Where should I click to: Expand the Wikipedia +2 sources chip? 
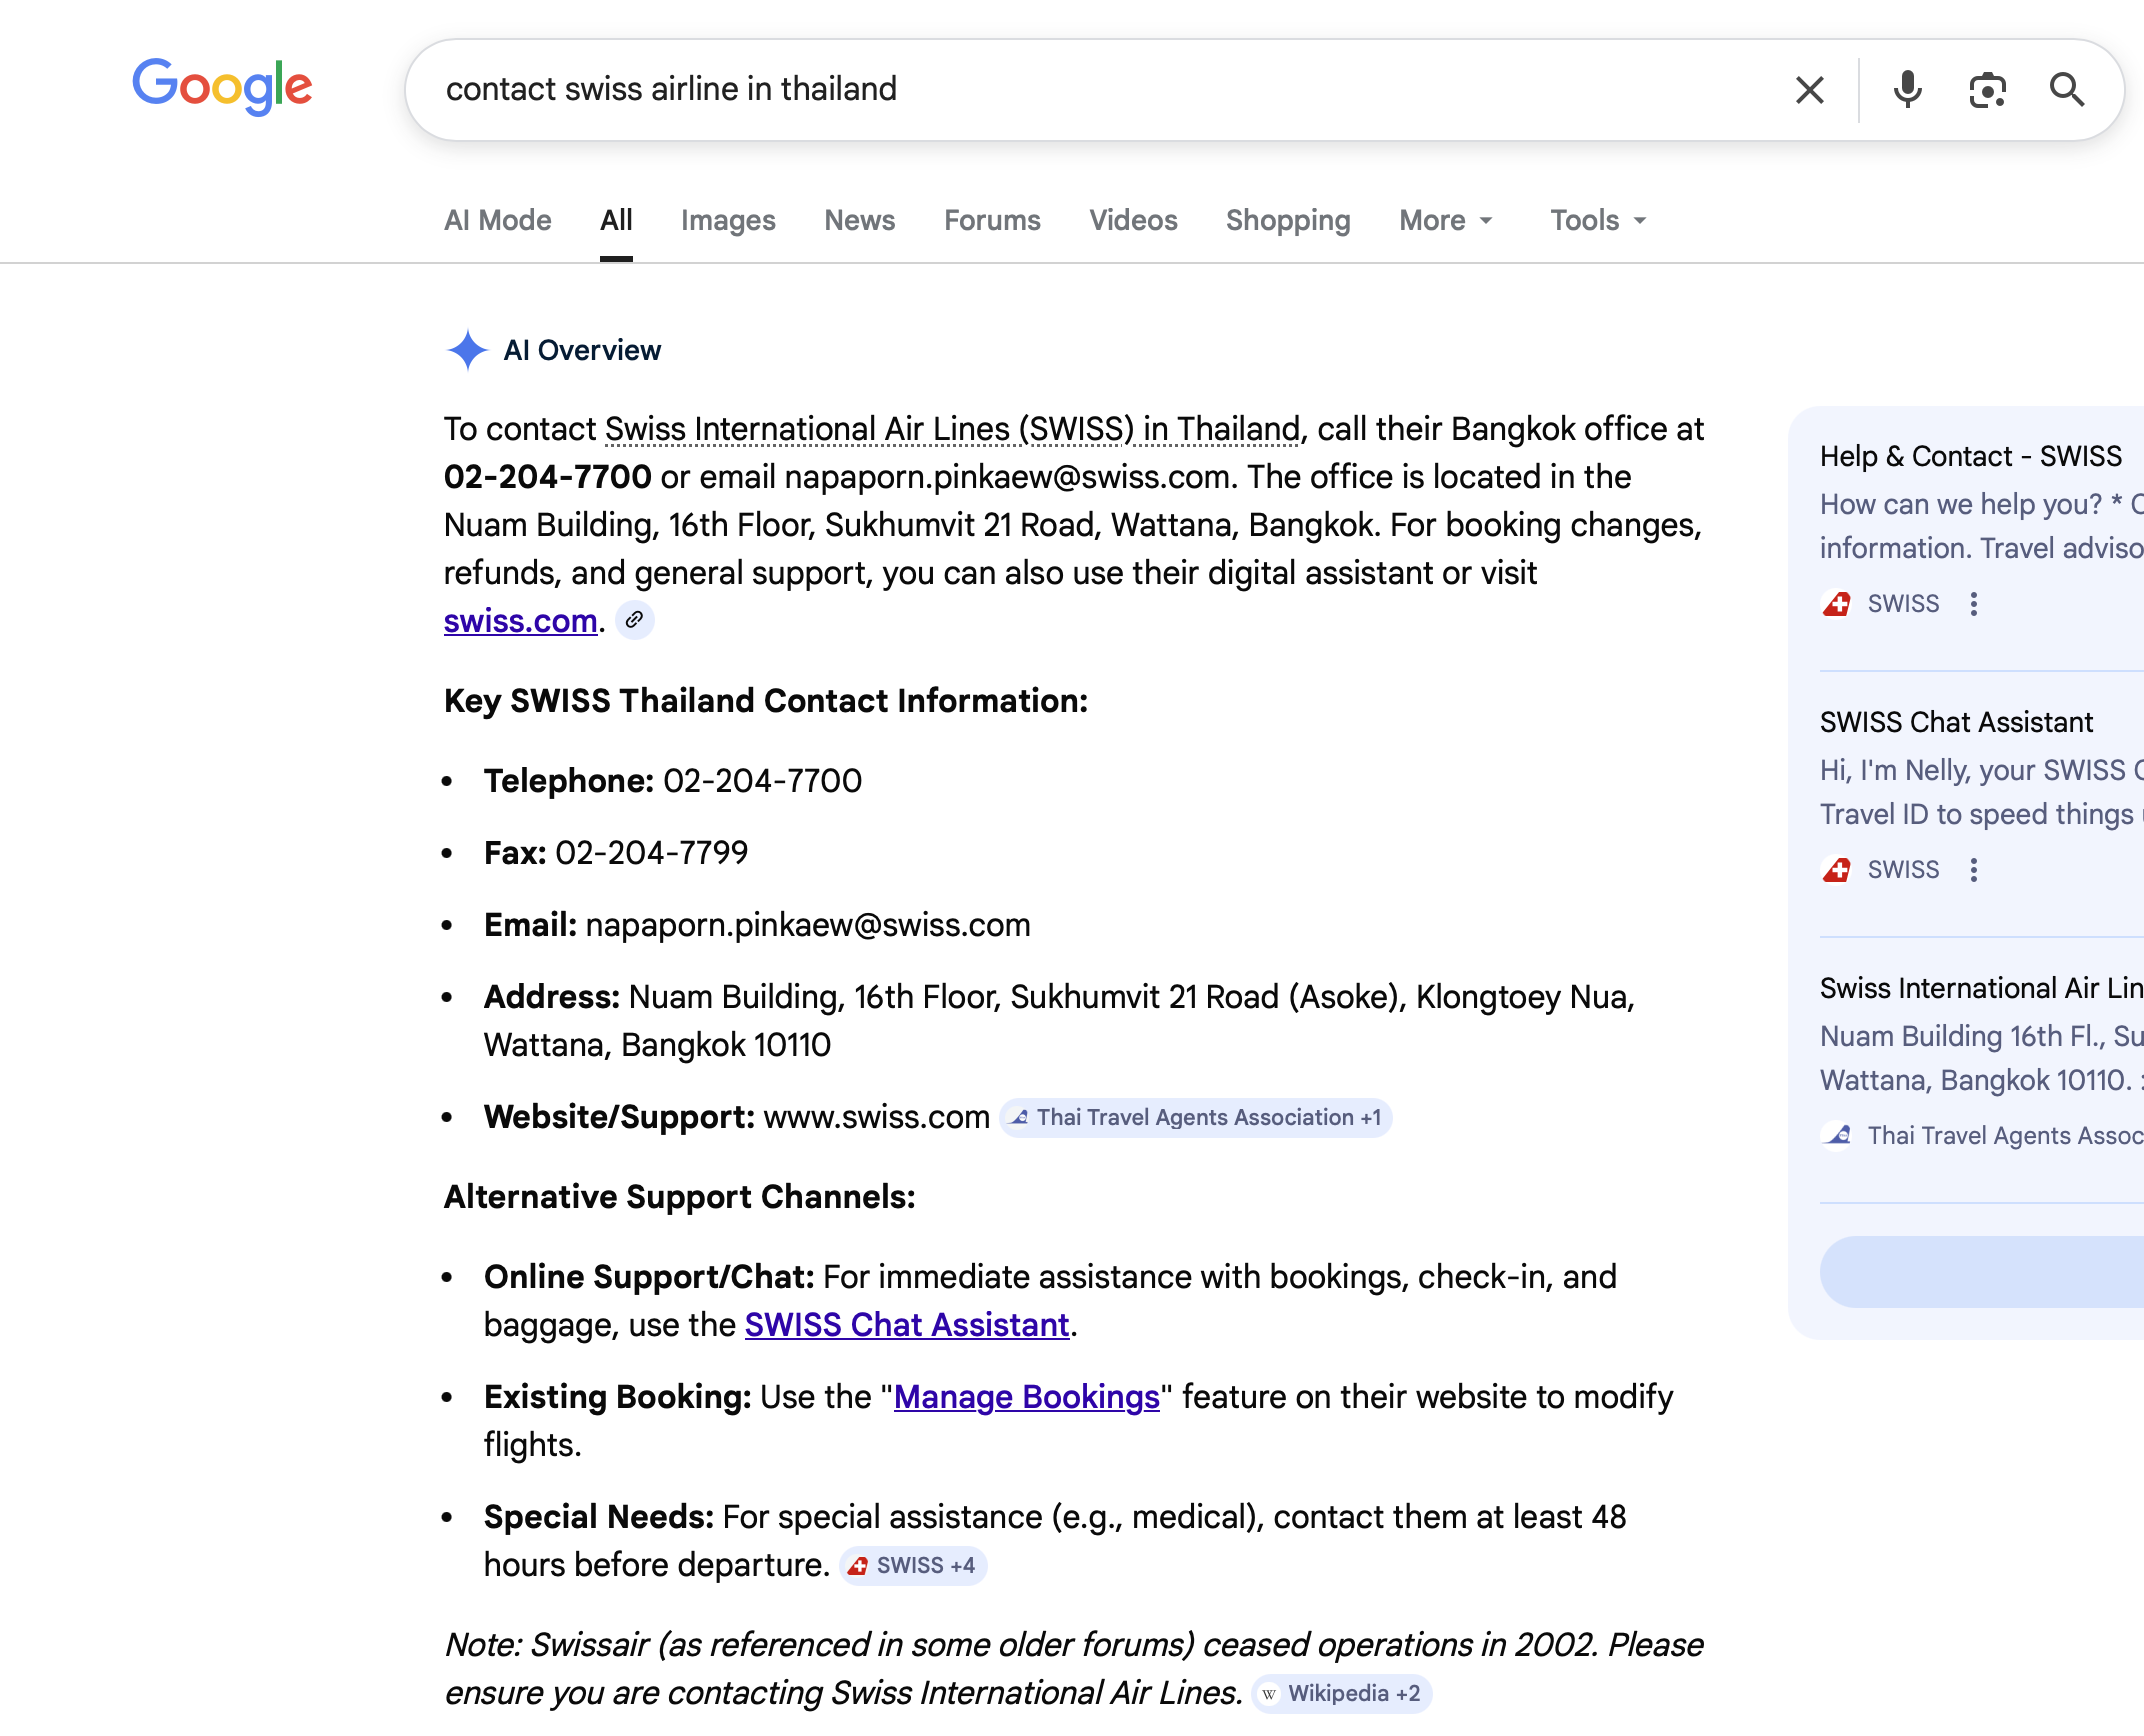click(x=1341, y=1693)
